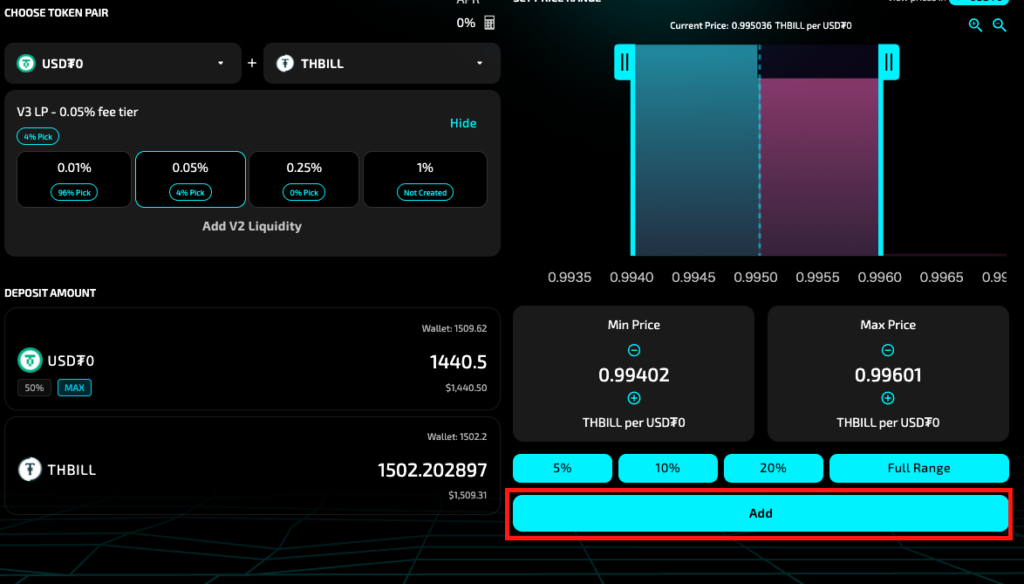Select the 0.01% fee tier
The image size is (1024, 584).
click(x=74, y=179)
